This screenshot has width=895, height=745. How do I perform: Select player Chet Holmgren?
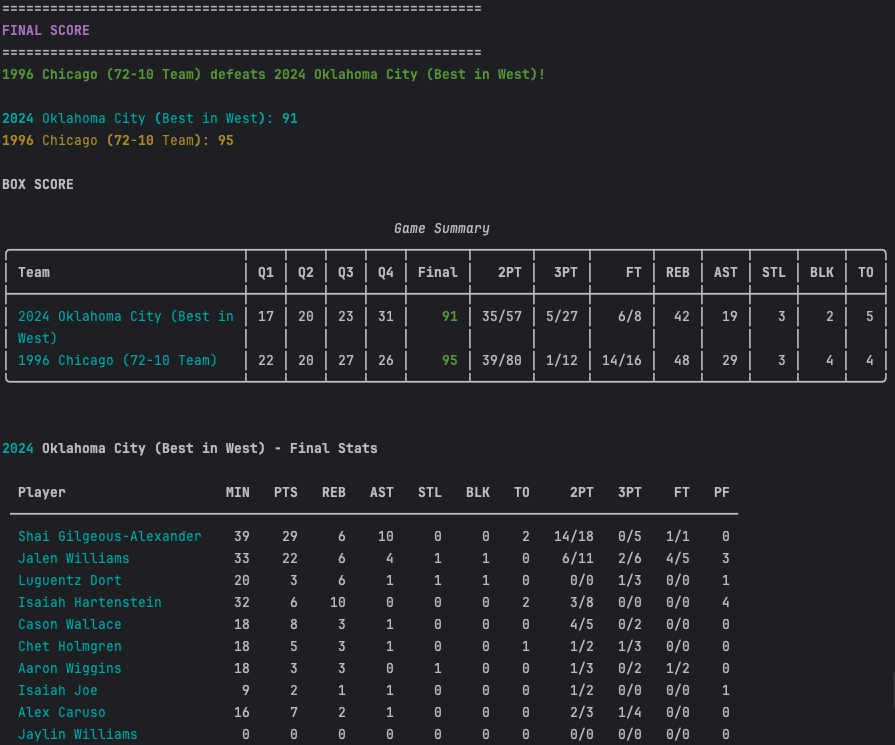pyautogui.click(x=70, y=647)
